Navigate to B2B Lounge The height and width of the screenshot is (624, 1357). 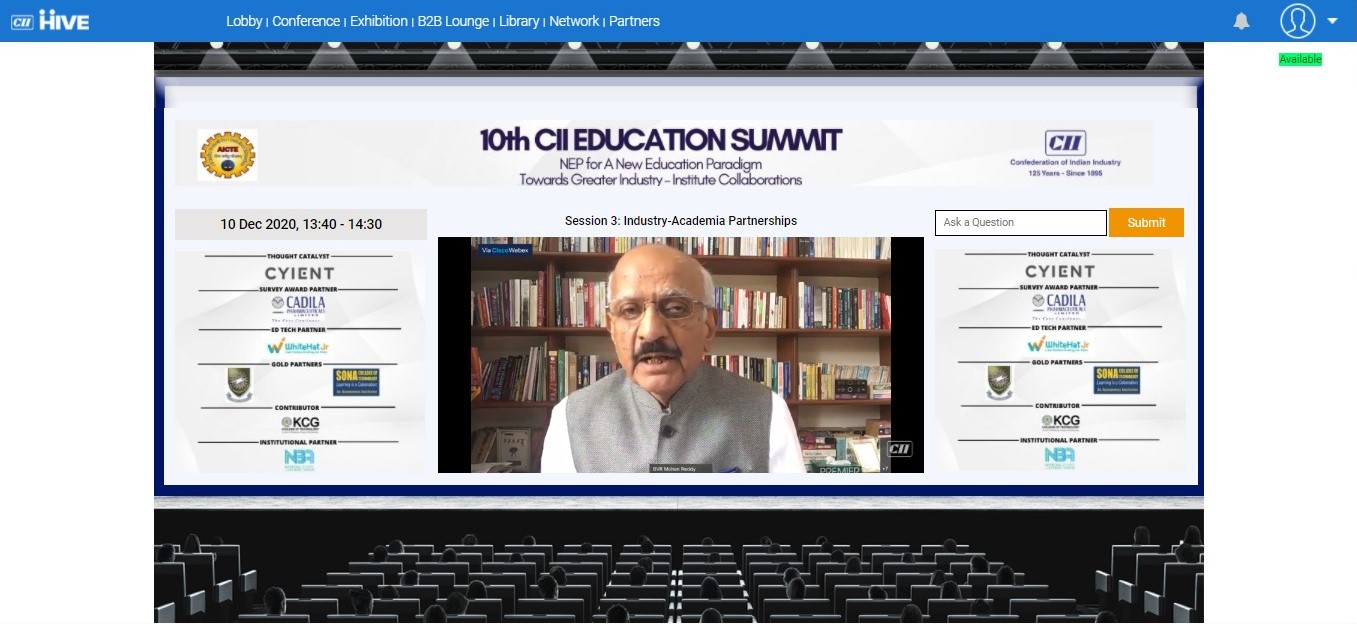pos(453,21)
